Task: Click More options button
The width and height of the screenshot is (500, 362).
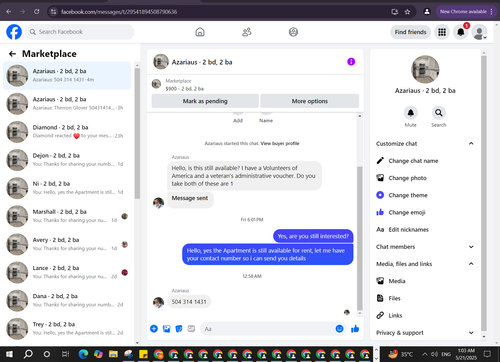Action: 310,101
